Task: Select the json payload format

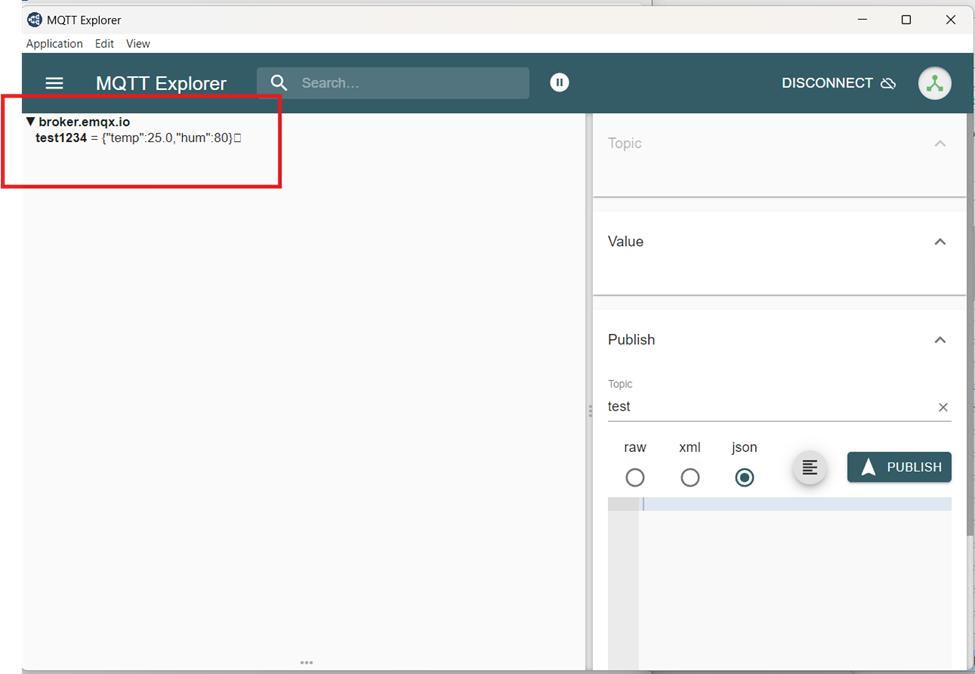Action: [x=744, y=477]
